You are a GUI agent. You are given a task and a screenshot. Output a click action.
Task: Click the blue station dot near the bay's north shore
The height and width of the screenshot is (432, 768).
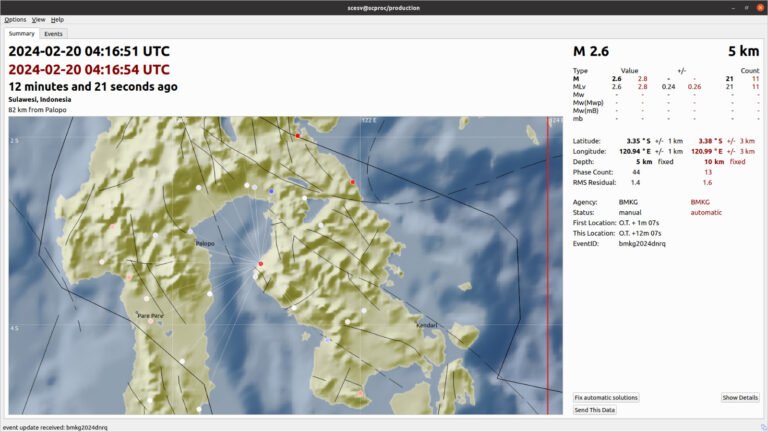click(271, 191)
